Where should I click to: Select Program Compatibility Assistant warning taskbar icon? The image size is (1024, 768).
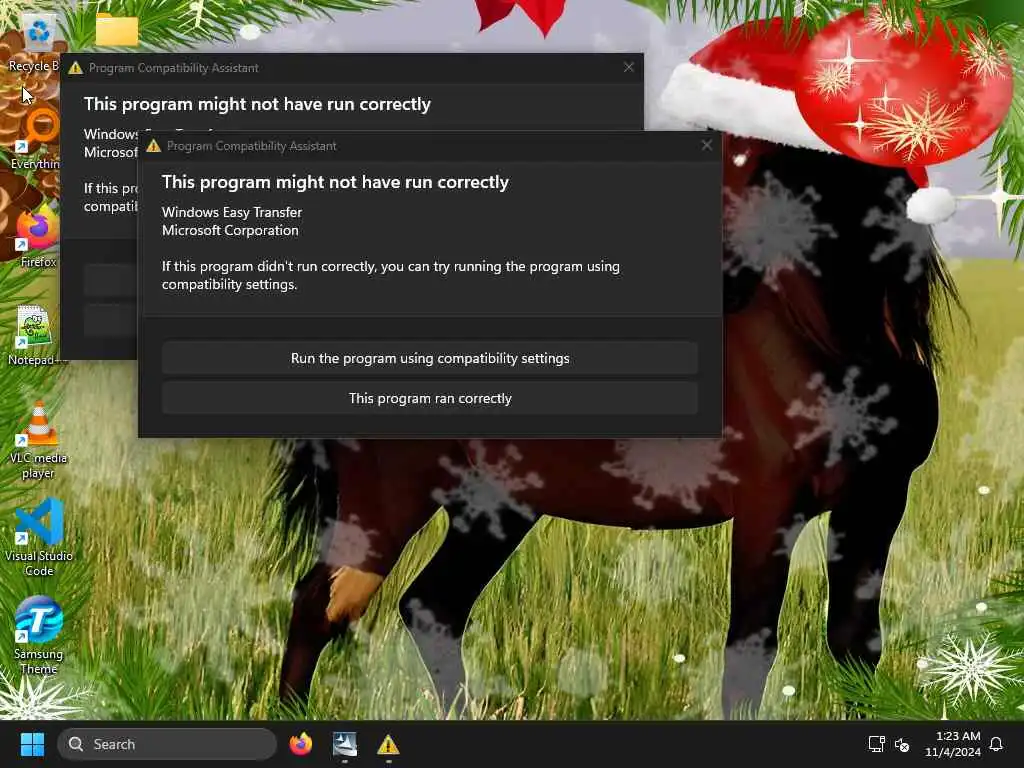[x=388, y=744]
